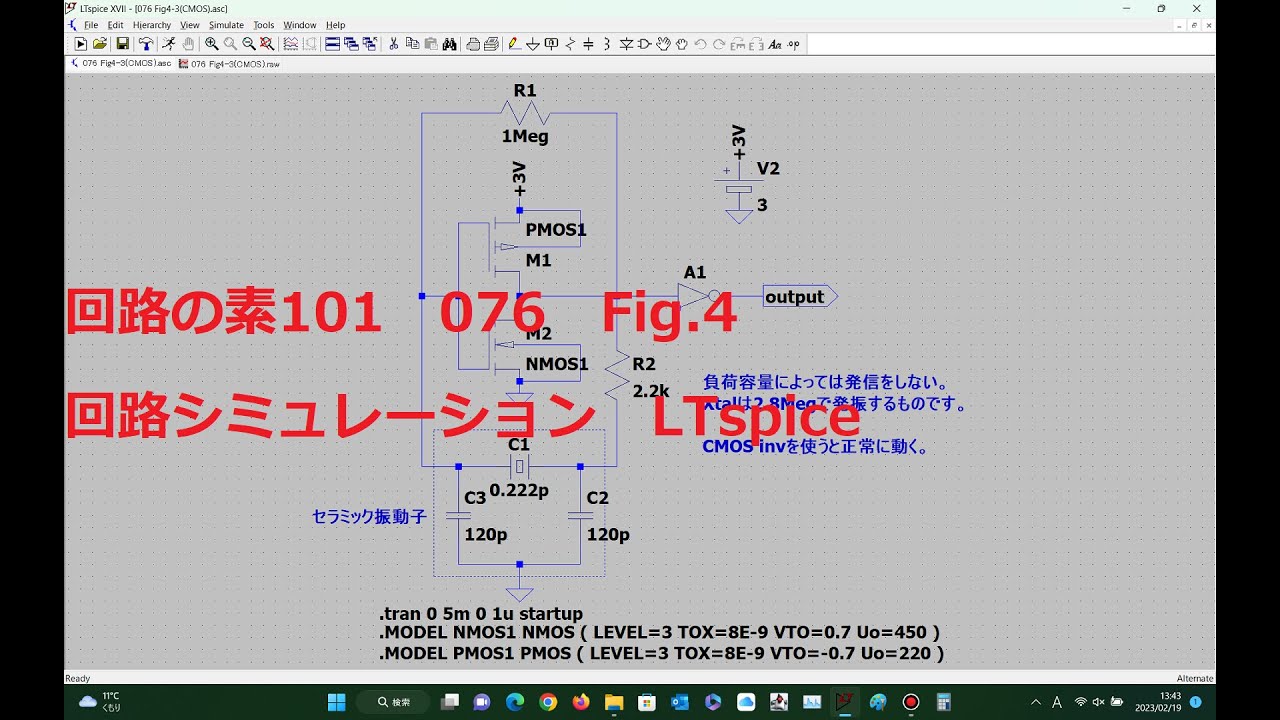Open Find with binoculars icon

click(x=450, y=44)
